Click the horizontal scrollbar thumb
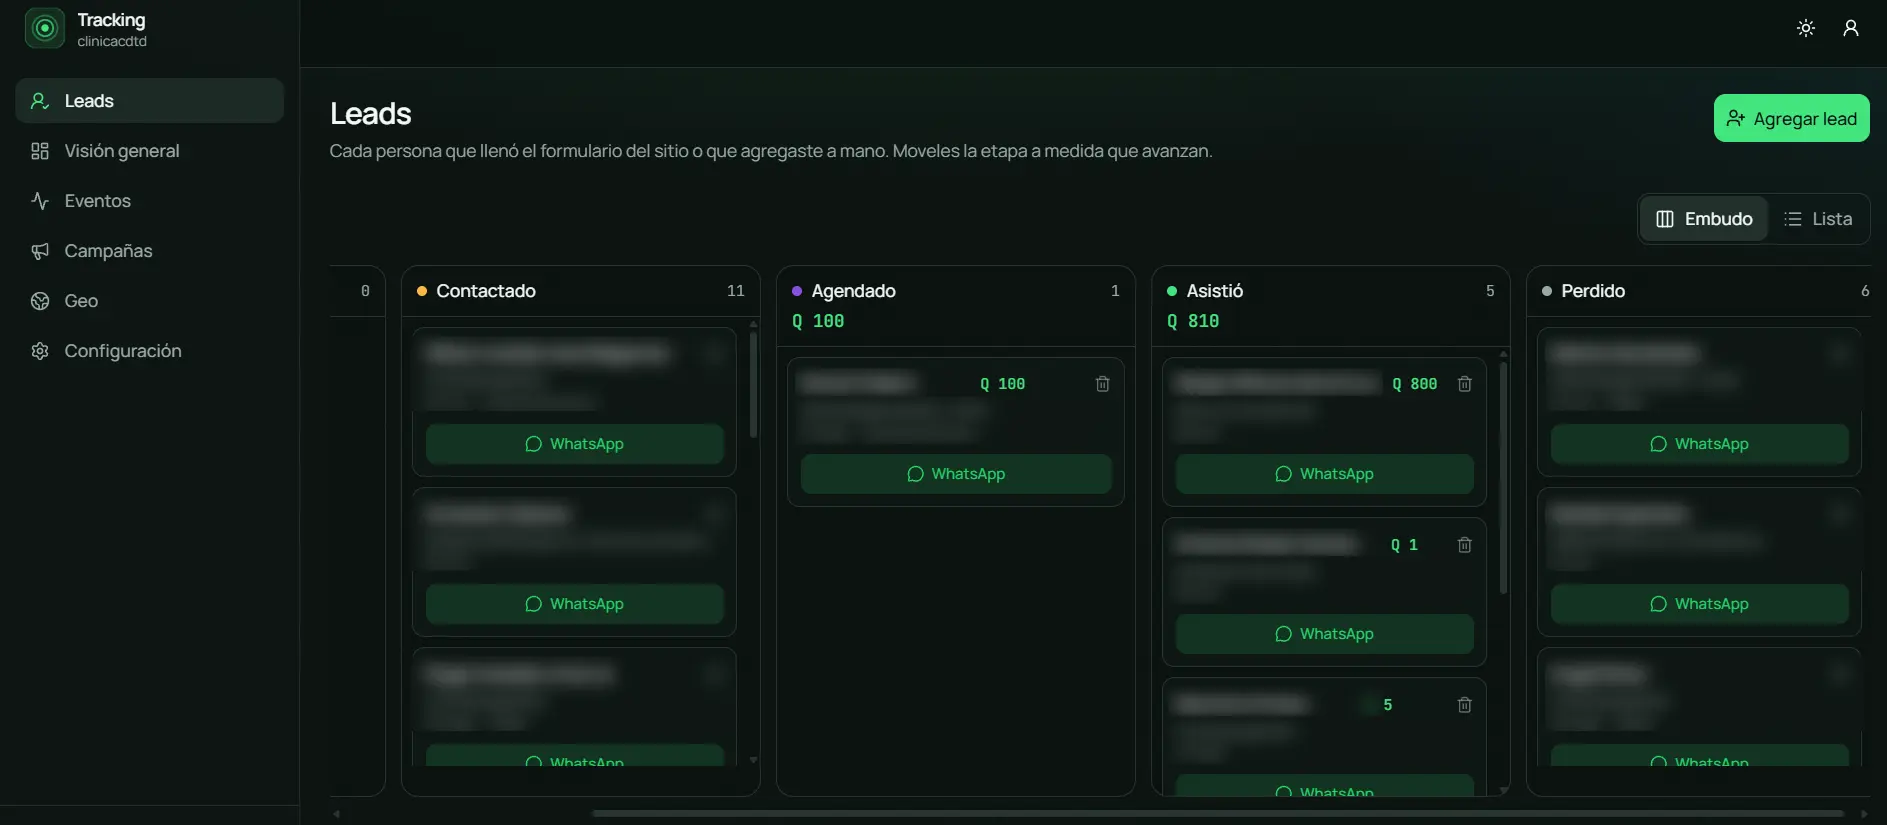Screen dimensions: 1887x825 click(x=1217, y=813)
